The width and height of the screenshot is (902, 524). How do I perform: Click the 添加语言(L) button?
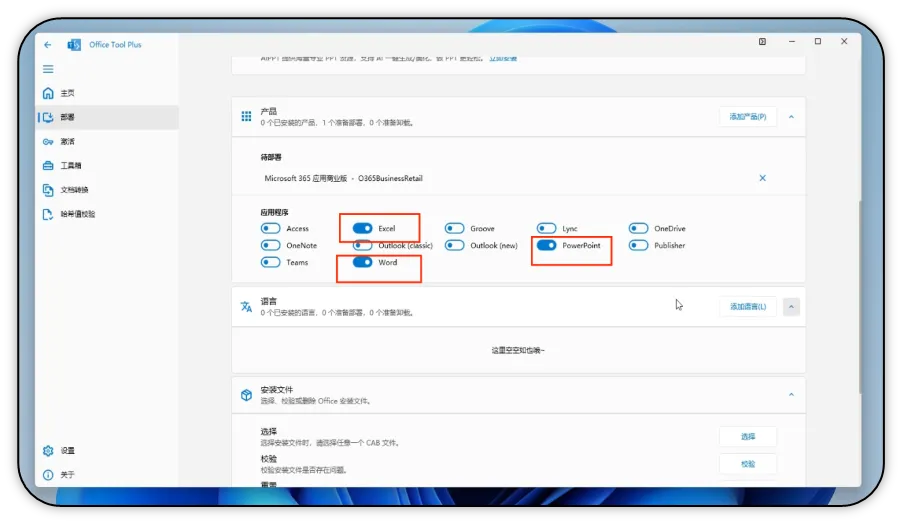(x=748, y=307)
